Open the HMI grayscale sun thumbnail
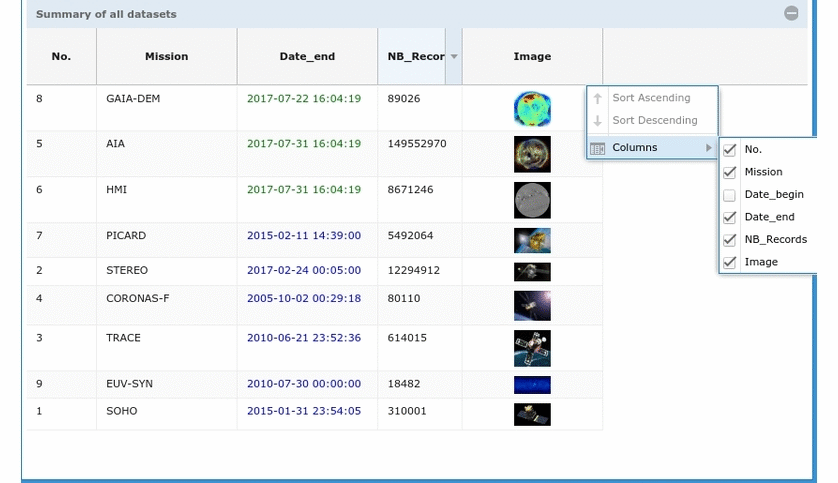 (x=532, y=200)
